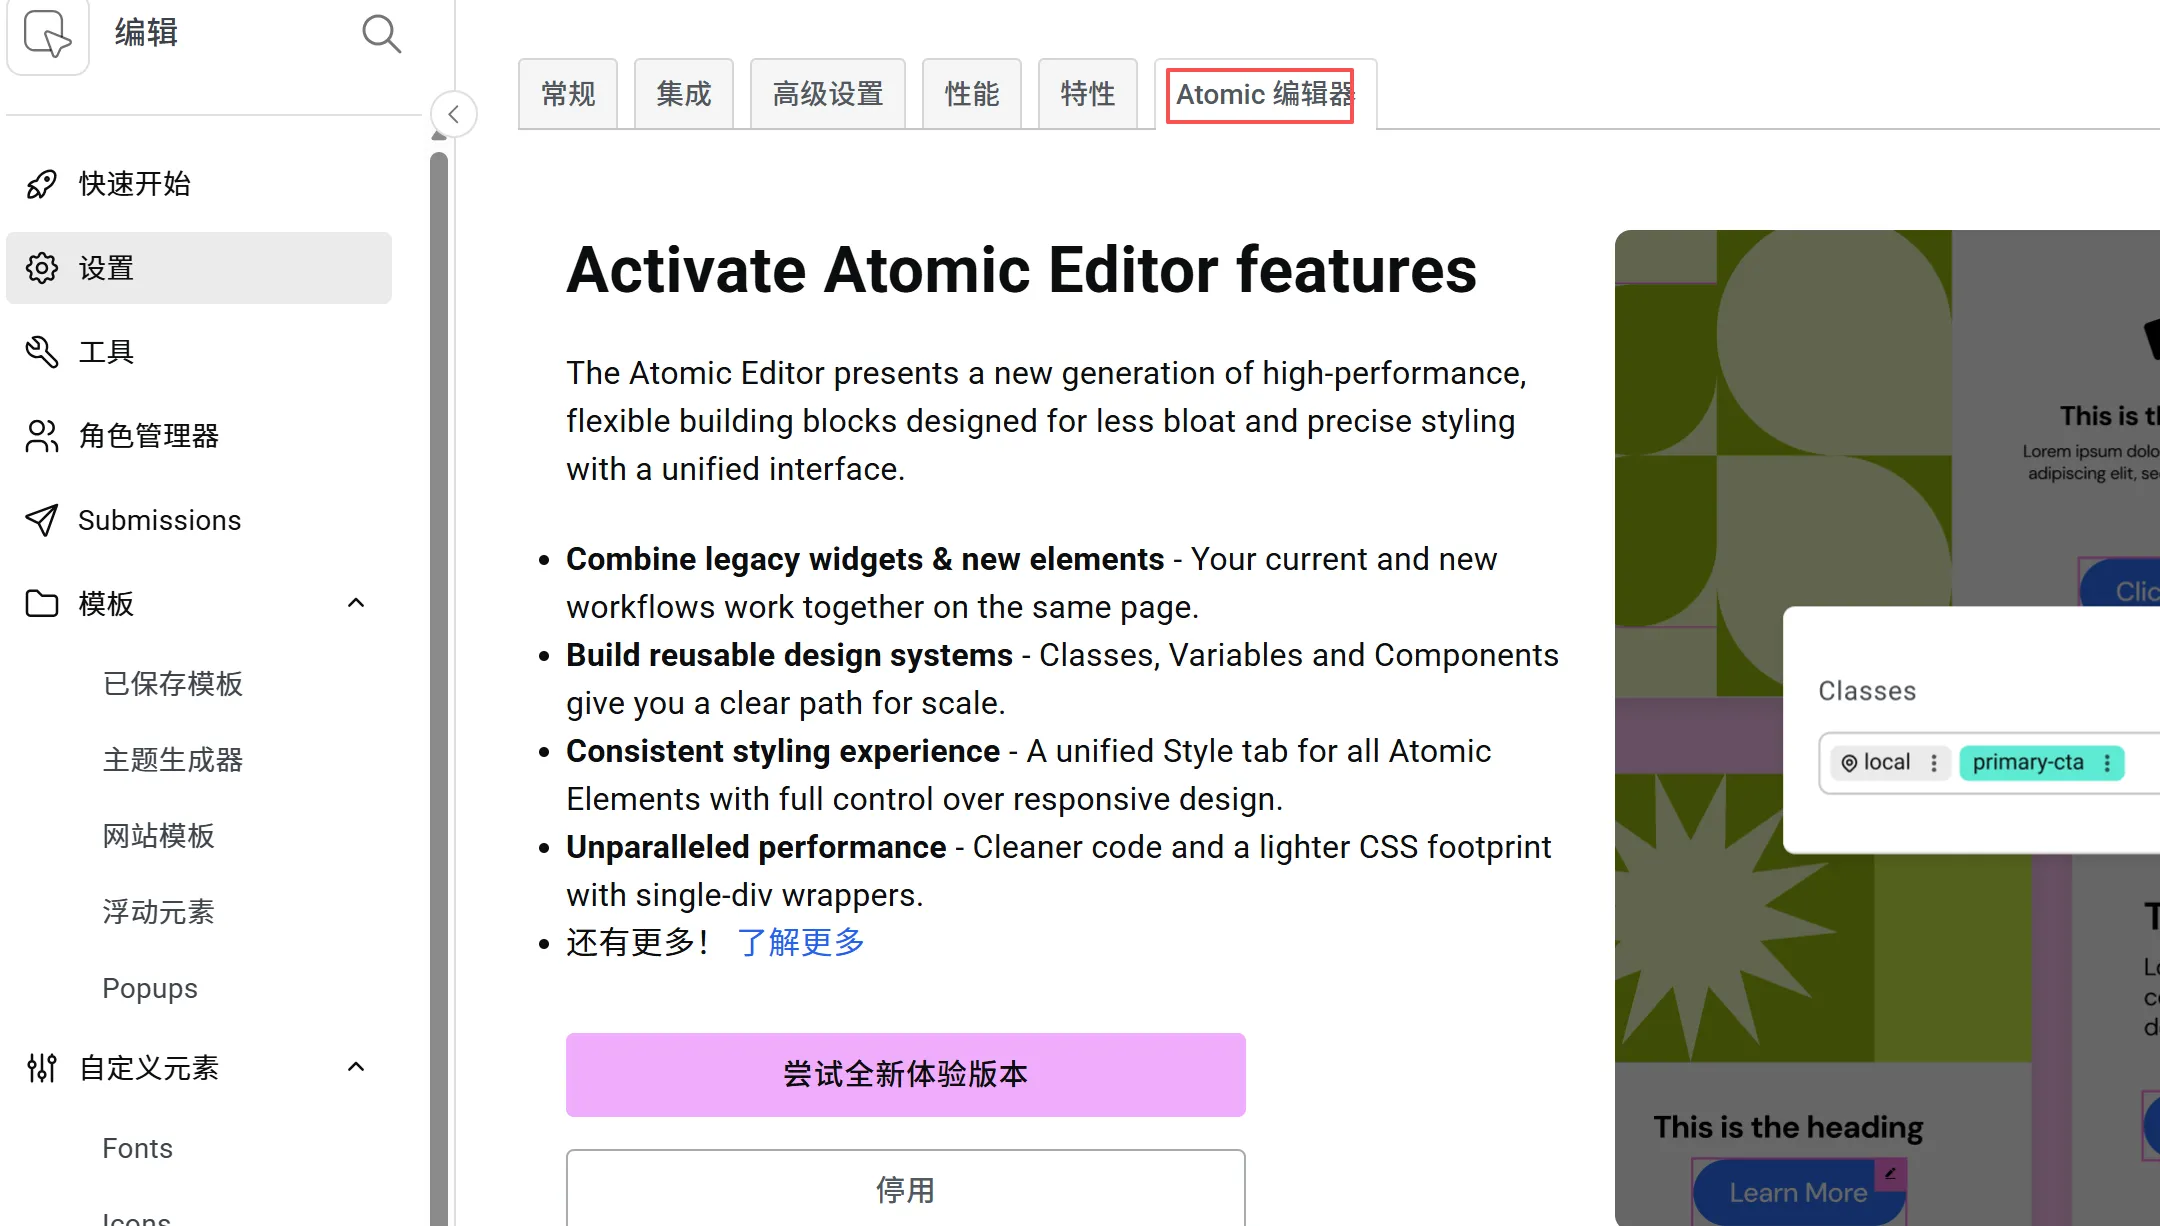Collapse the sidebar with the chevron
This screenshot has width=2160, height=1226.
(x=453, y=113)
